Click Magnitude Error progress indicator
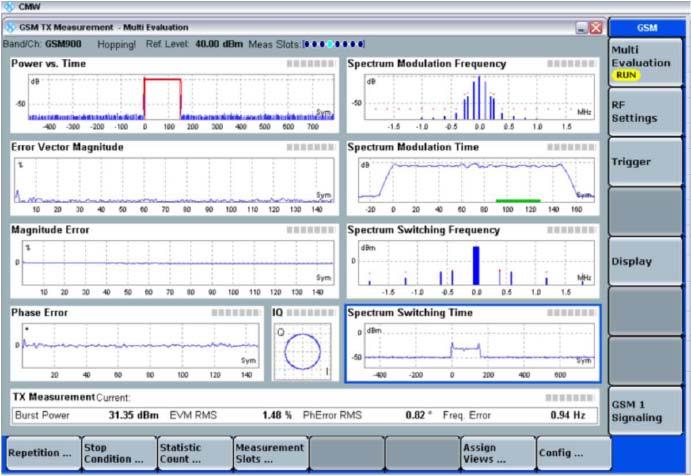Screen dimensions: 691x476 pos(311,230)
